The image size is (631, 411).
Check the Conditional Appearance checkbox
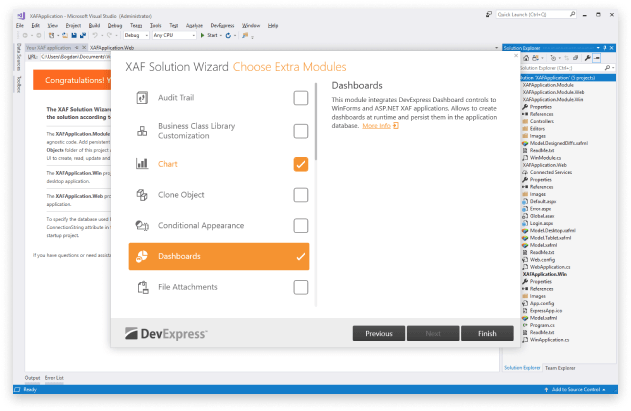click(301, 225)
